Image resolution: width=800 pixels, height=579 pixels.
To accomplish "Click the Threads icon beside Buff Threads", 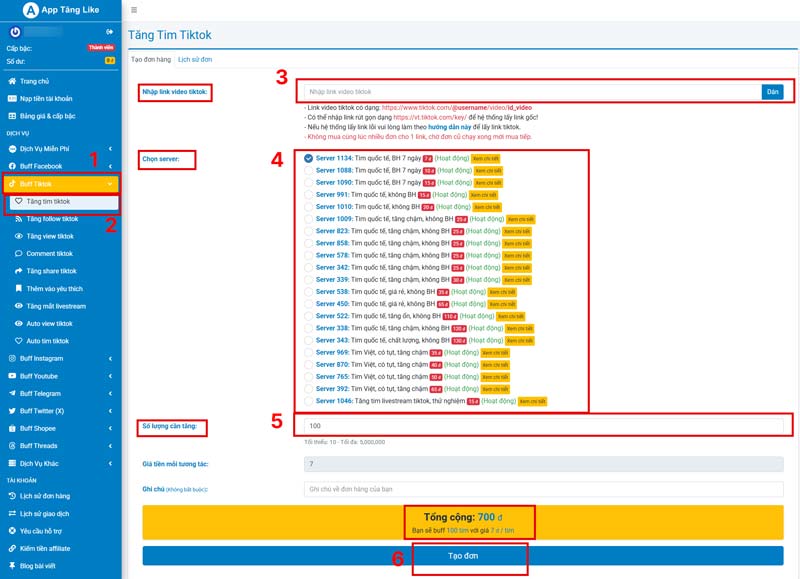I will (x=12, y=446).
